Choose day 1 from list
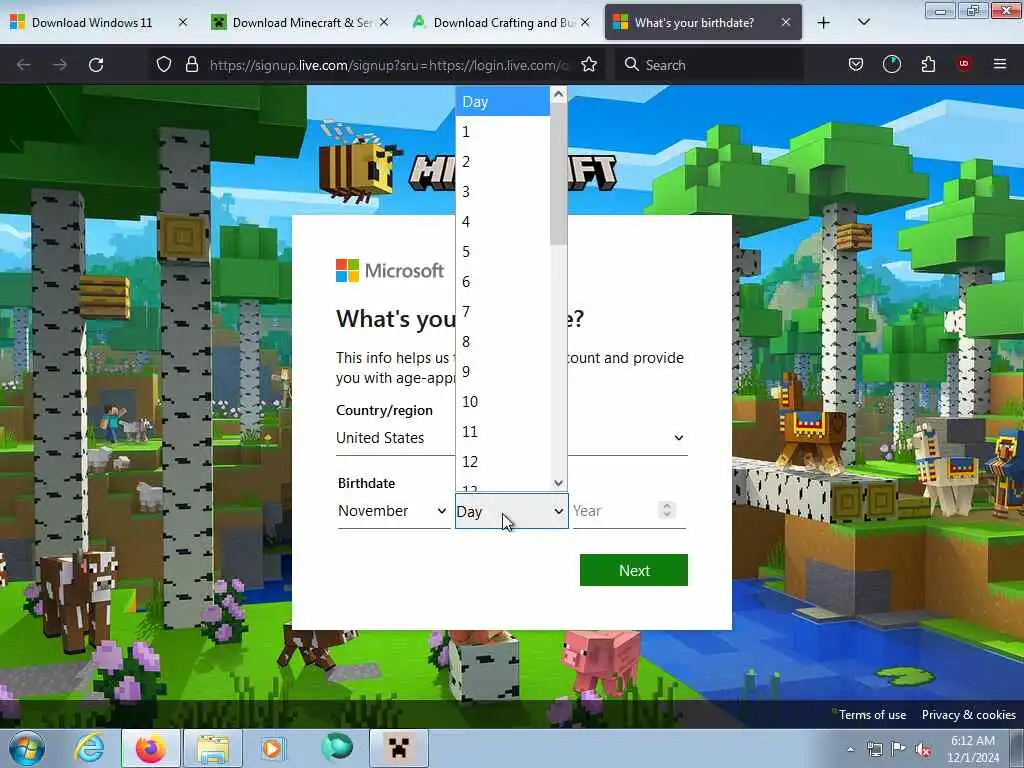 point(503,132)
